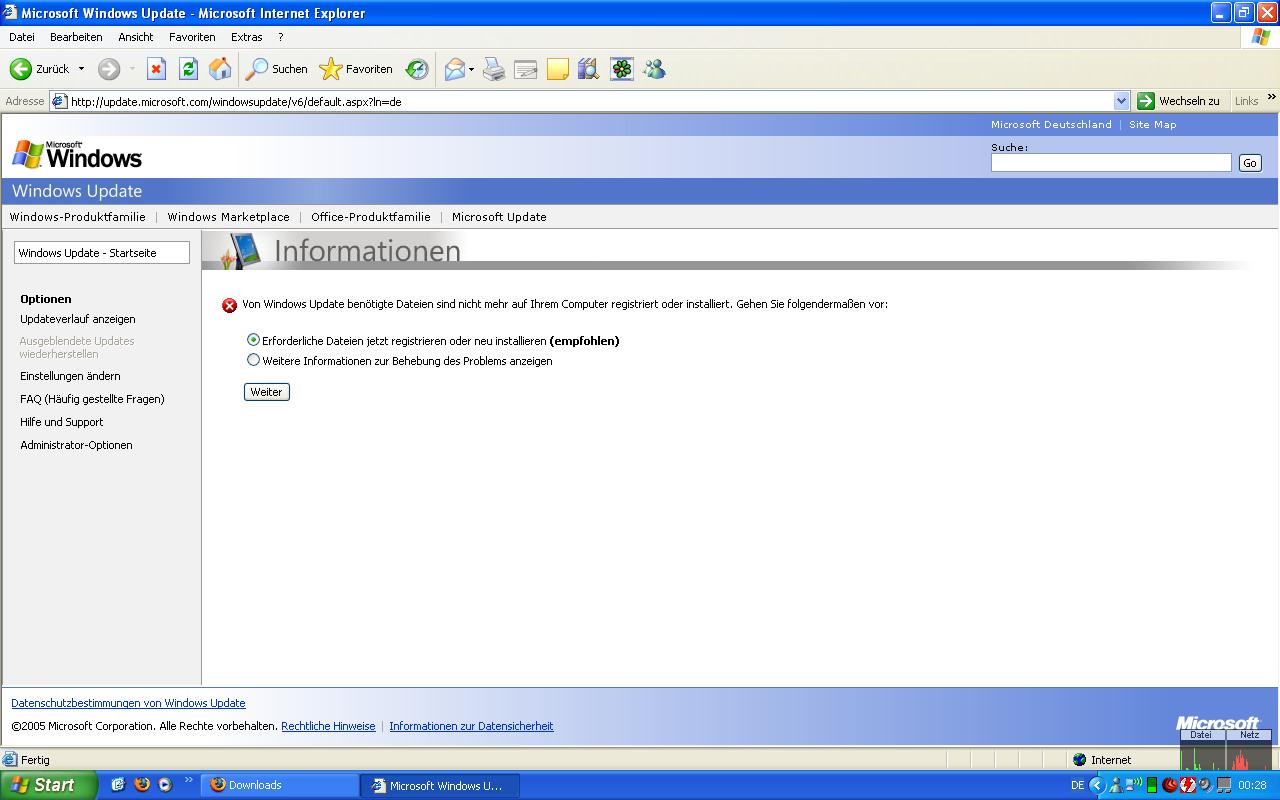Screen dimensions: 1280x800
Task: Open the Favoriten menu in menu bar
Action: (192, 37)
